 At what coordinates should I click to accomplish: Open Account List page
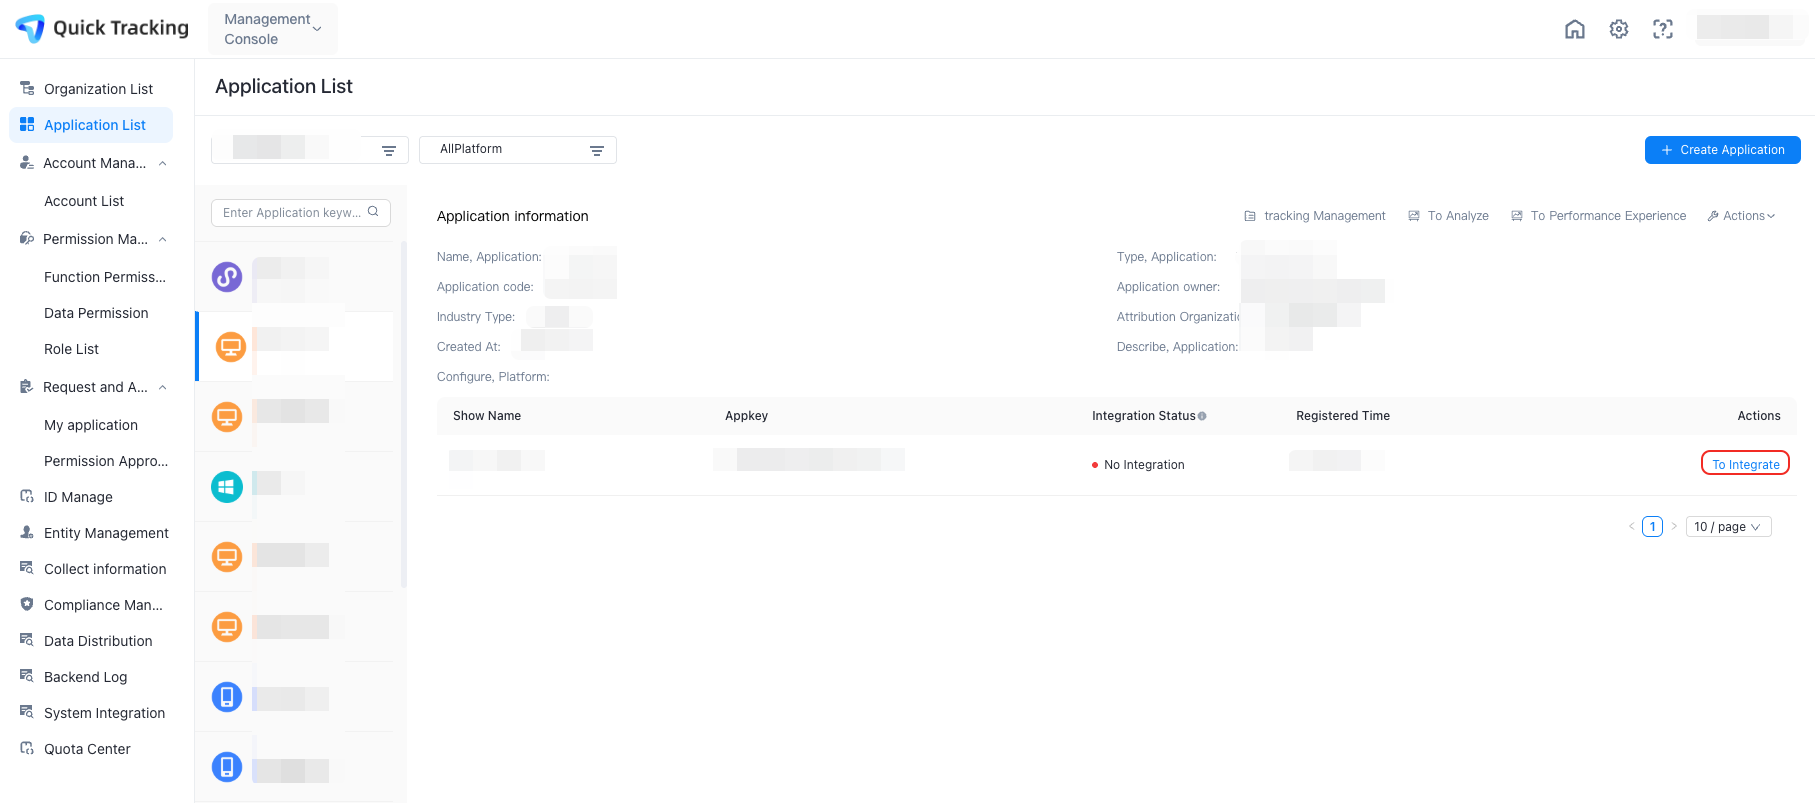click(84, 201)
